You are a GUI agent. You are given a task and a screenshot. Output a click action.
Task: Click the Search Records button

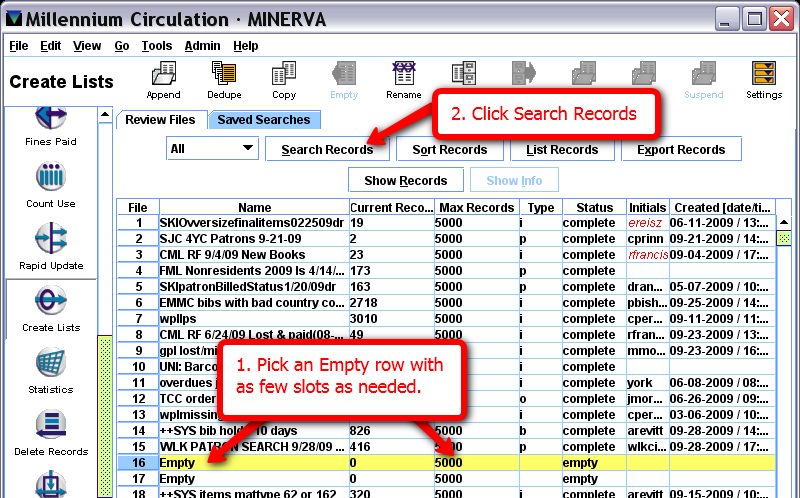coord(327,150)
